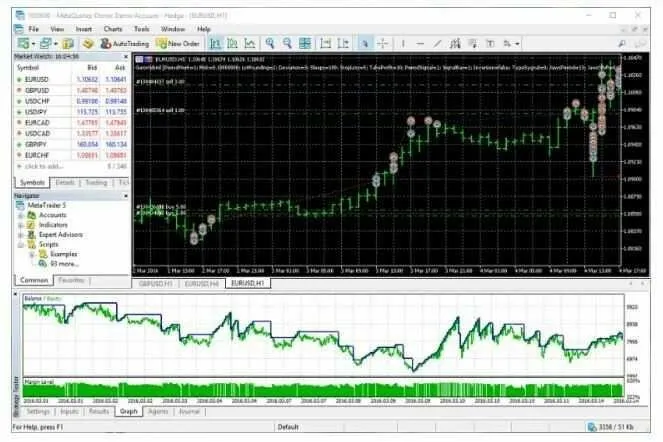Toggle the chart shift icon

(343, 43)
